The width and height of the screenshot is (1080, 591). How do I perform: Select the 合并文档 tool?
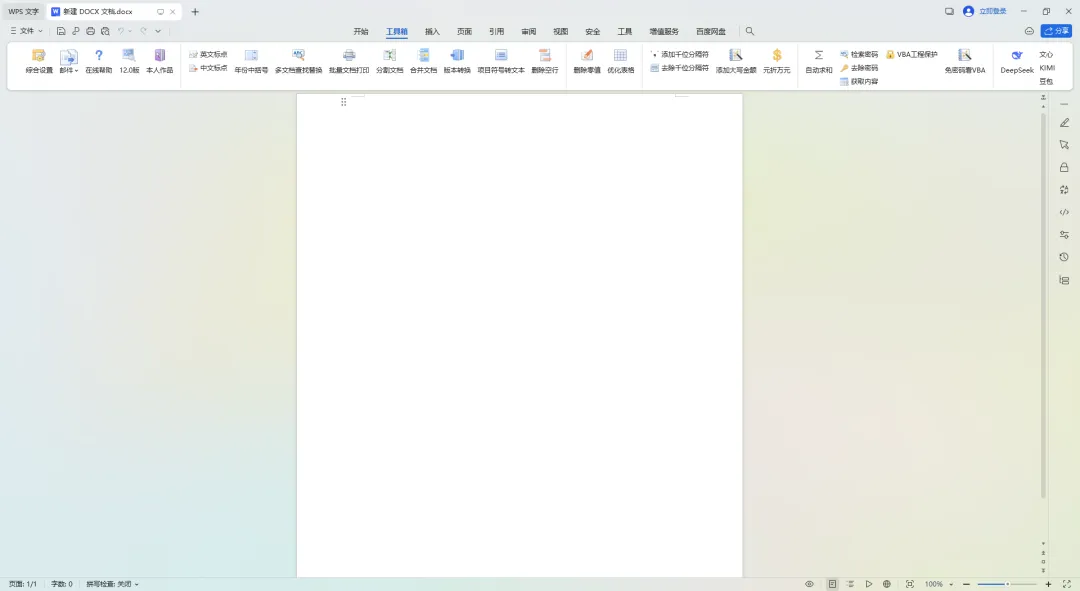423,61
